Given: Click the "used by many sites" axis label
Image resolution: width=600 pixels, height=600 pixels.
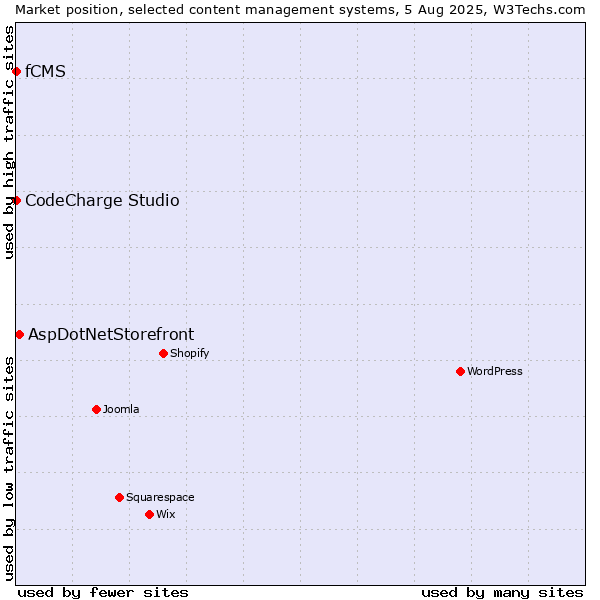Looking at the screenshot, I should pos(502,593).
